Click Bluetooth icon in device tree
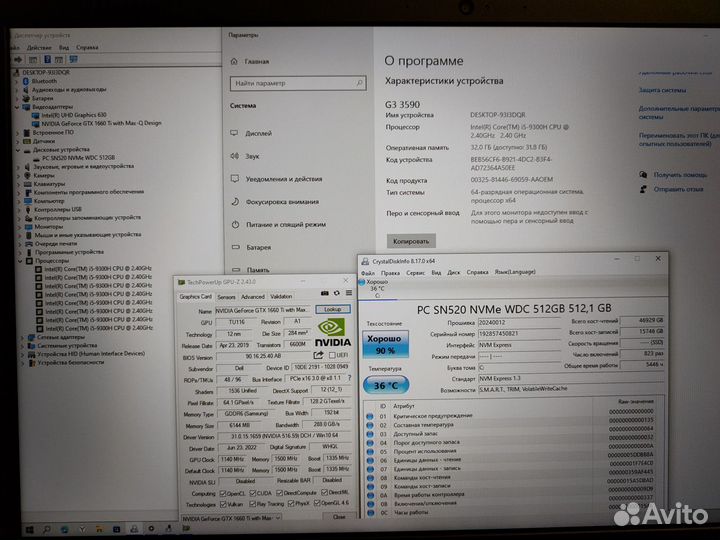This screenshot has width=720, height=540. pyautogui.click(x=26, y=81)
